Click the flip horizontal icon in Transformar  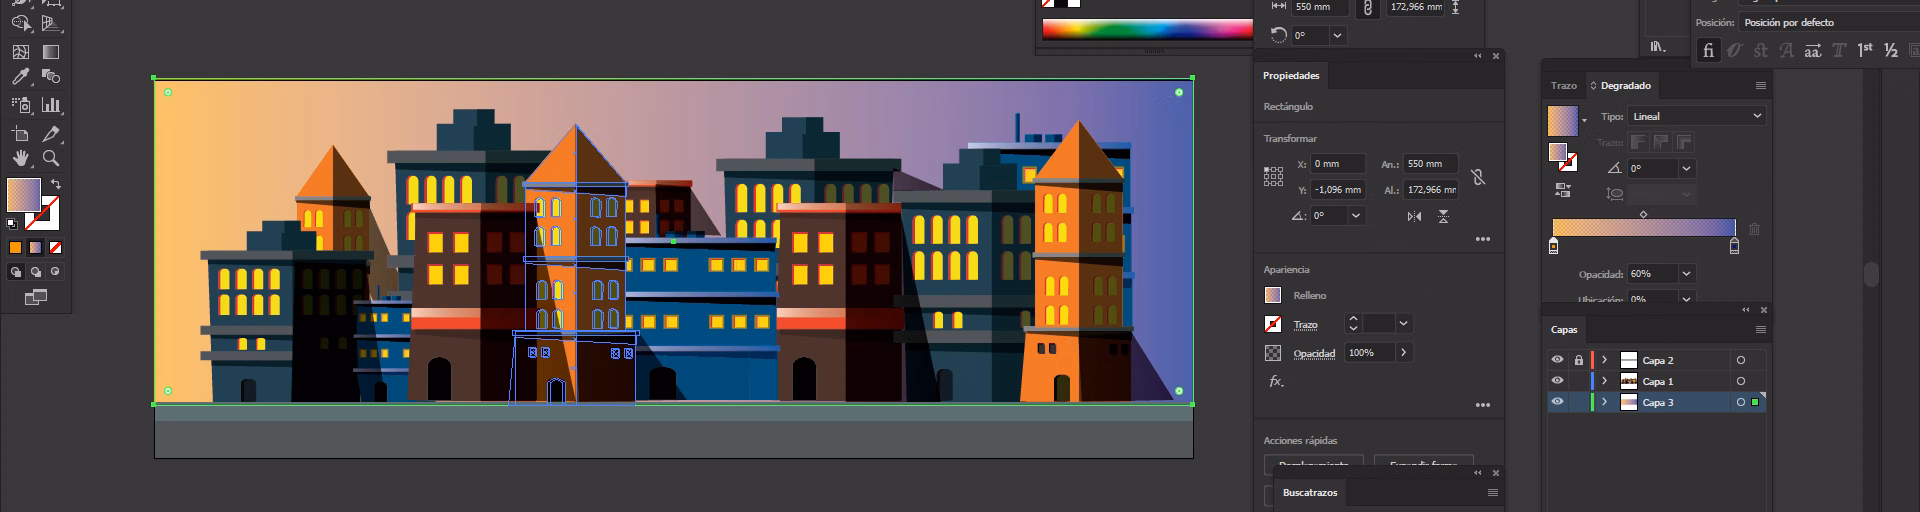coord(1414,216)
